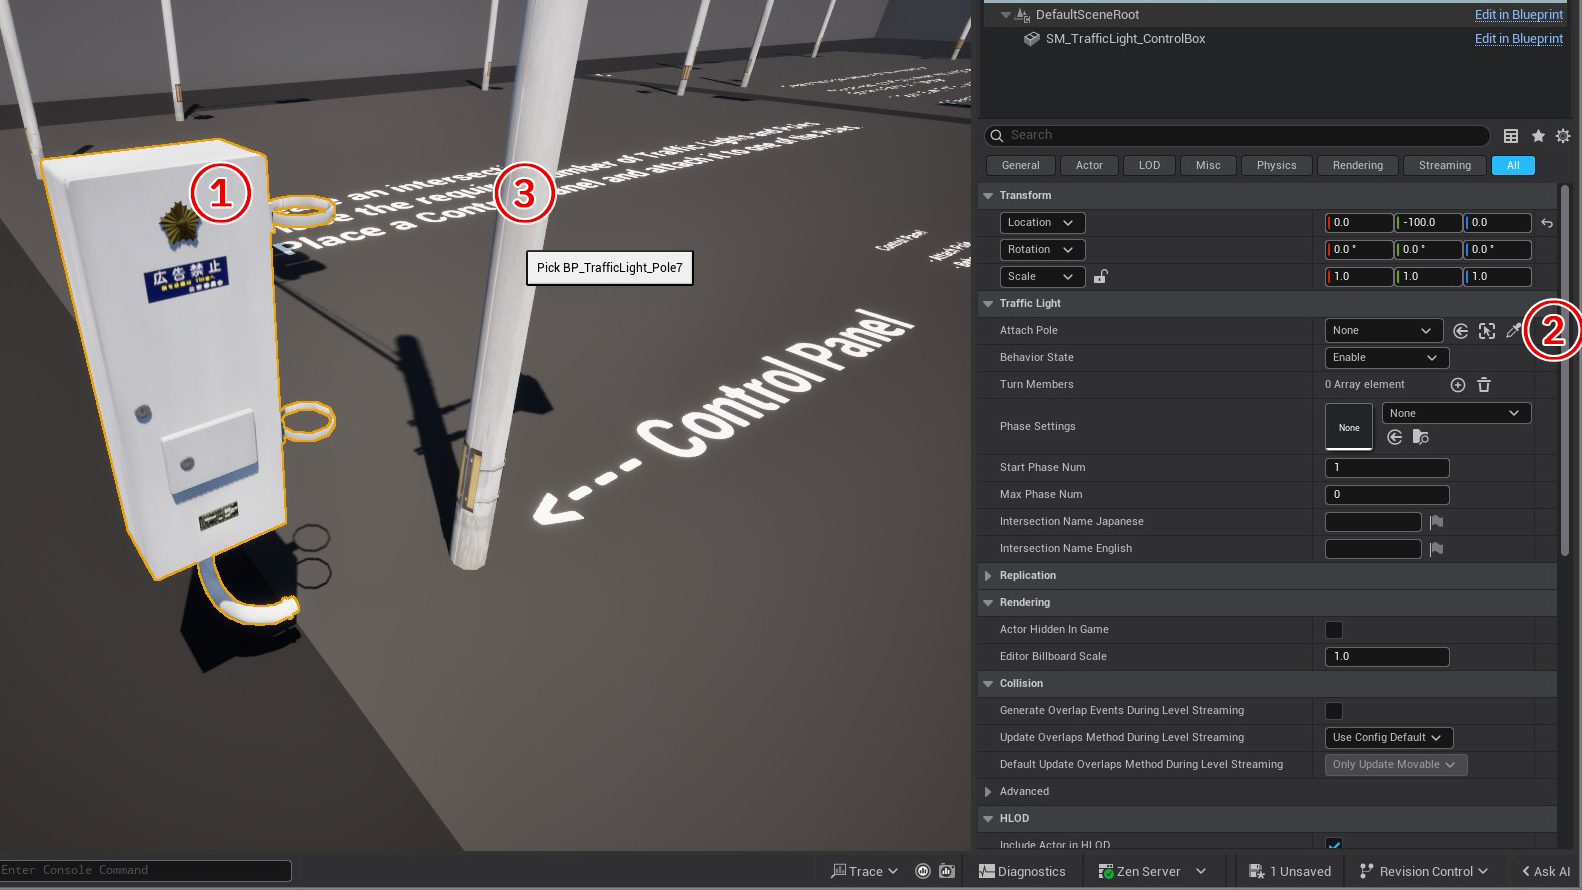Click the details Search field

pyautogui.click(x=1240, y=136)
